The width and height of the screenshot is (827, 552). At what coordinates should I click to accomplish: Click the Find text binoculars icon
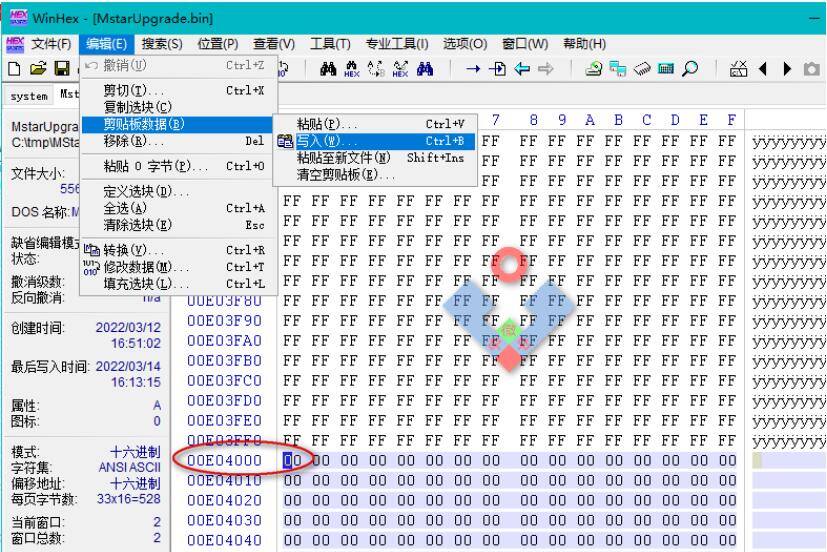coord(328,69)
